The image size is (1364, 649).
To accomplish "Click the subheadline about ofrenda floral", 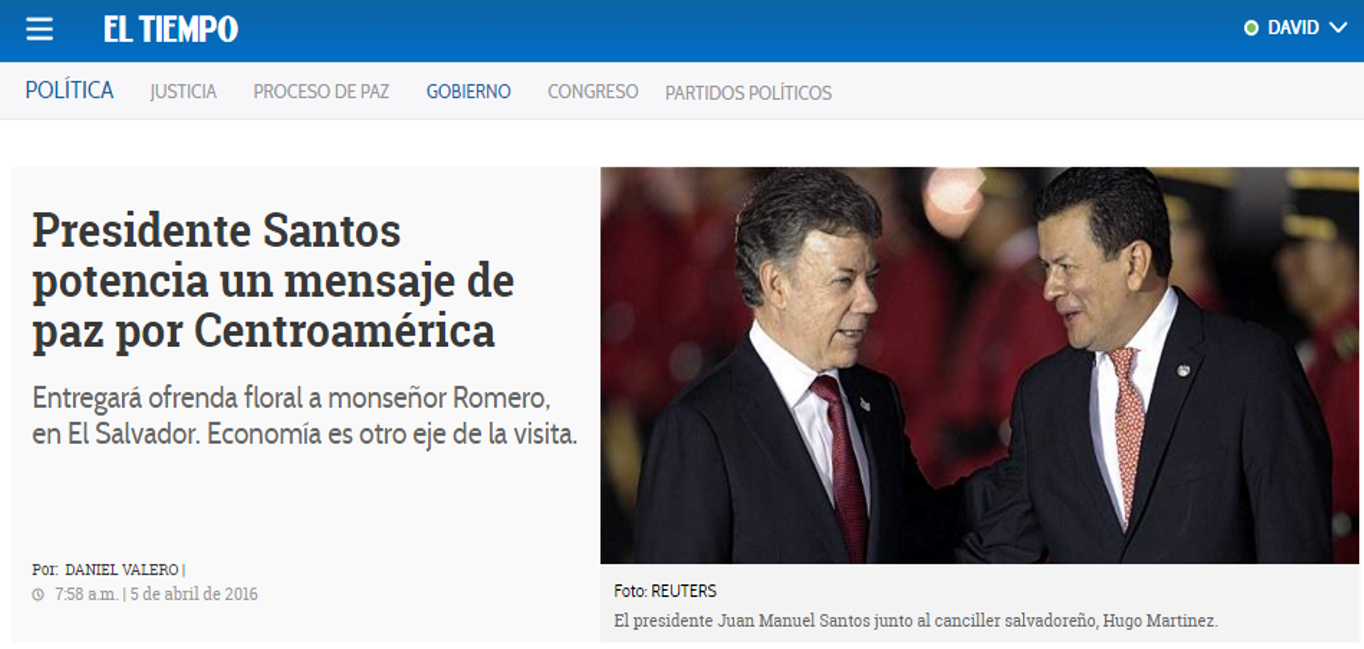I will [x=305, y=416].
